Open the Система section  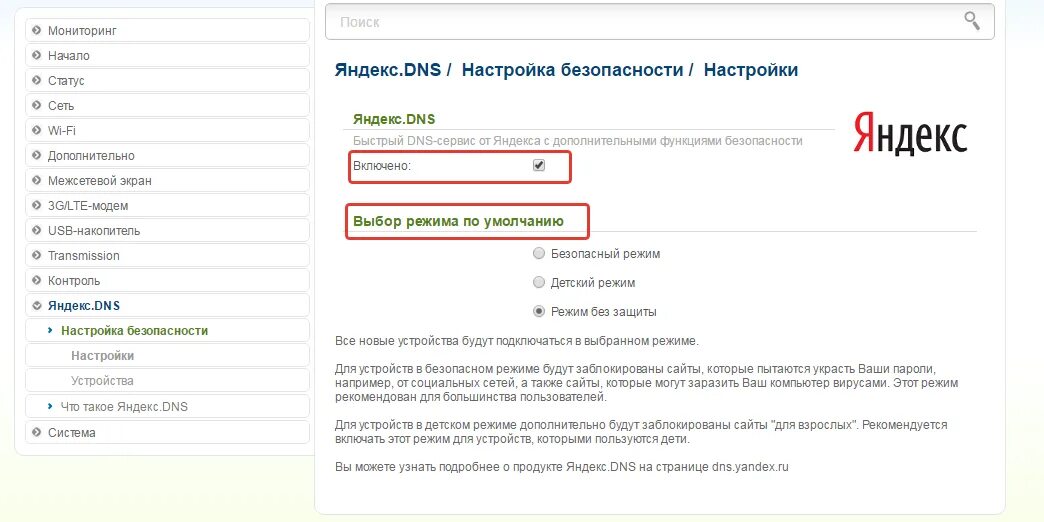point(167,432)
